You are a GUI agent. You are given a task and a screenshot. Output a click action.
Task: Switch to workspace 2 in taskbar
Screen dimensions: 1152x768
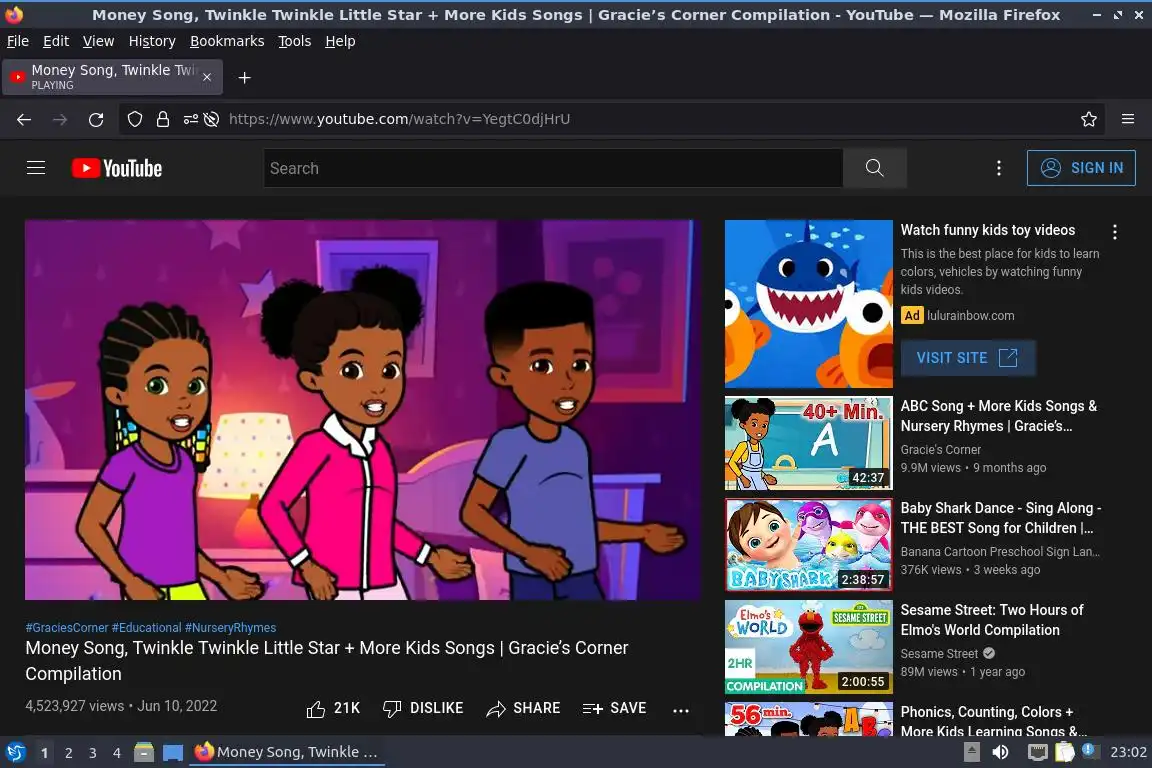68,753
